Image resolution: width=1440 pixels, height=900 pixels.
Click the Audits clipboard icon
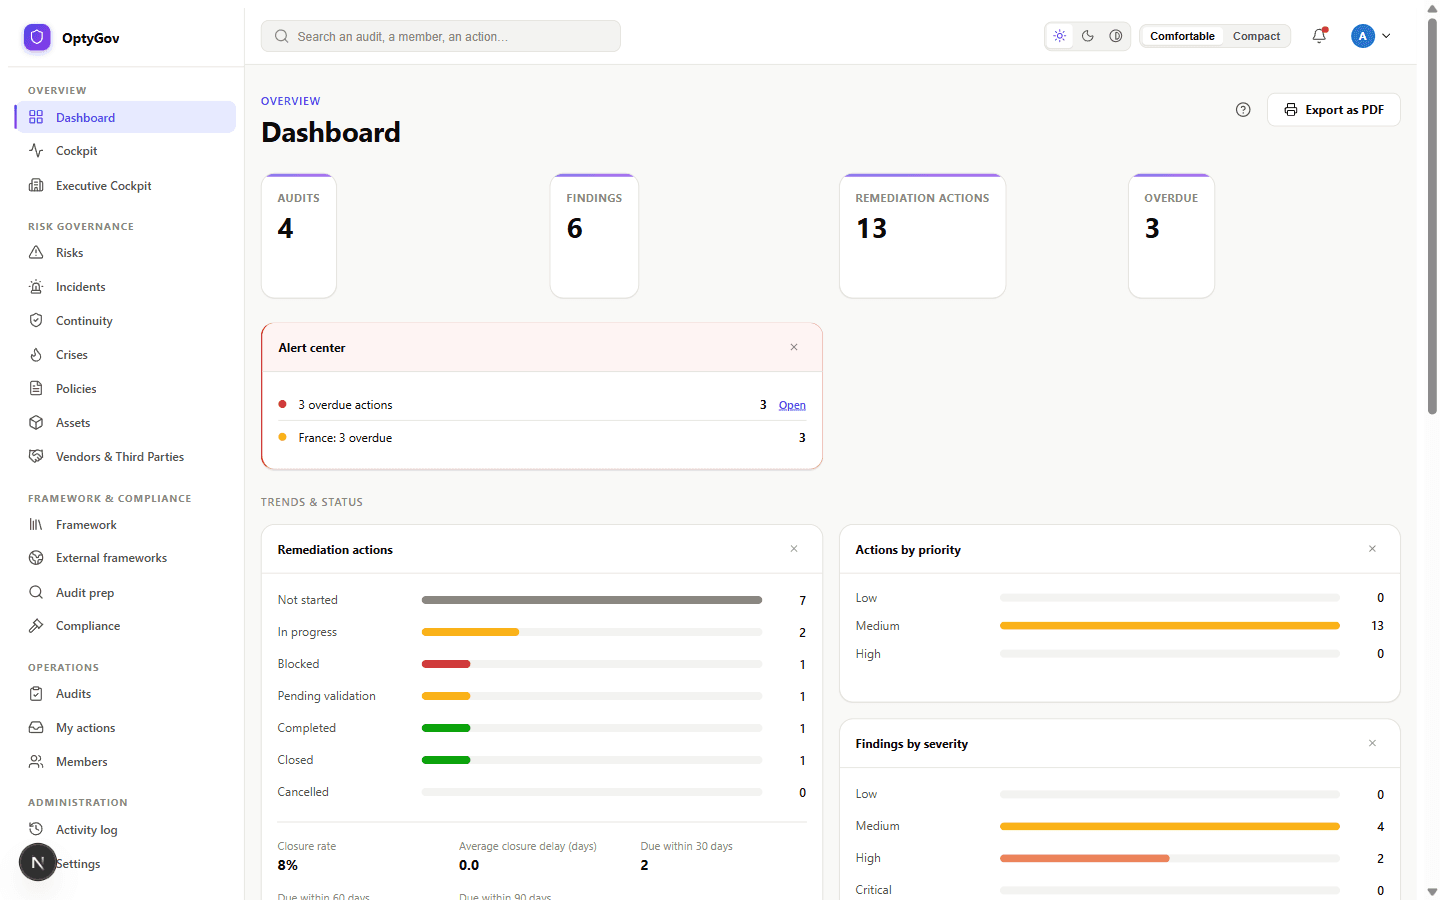point(36,694)
